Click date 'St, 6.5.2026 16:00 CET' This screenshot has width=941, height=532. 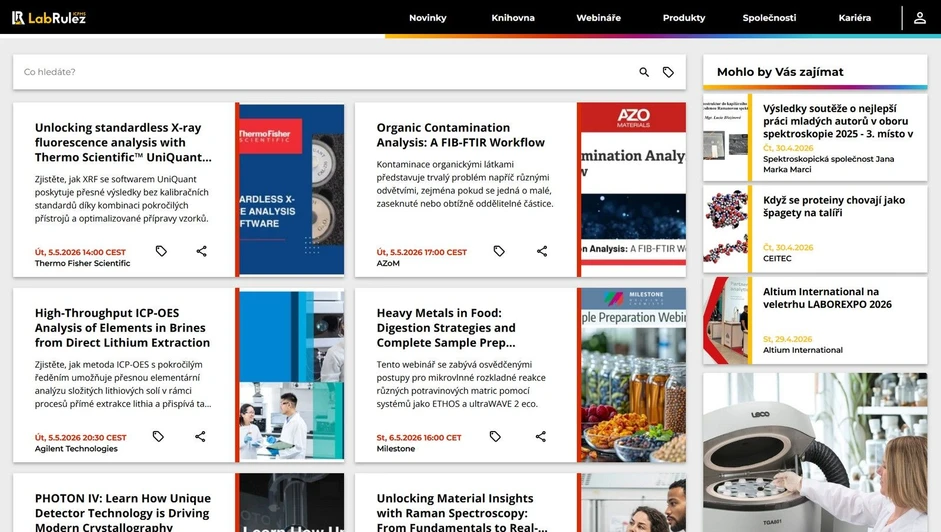[419, 438]
